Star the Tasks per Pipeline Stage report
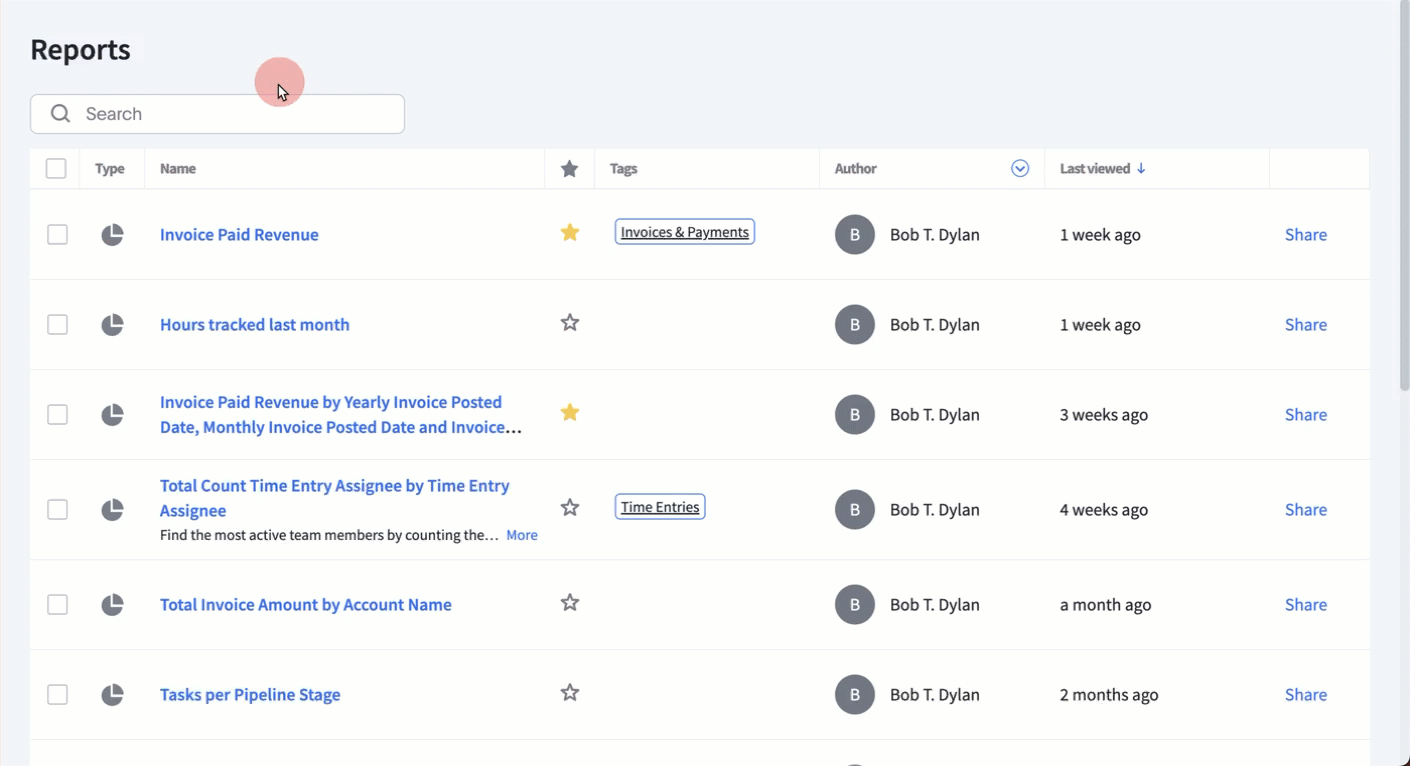 click(570, 693)
